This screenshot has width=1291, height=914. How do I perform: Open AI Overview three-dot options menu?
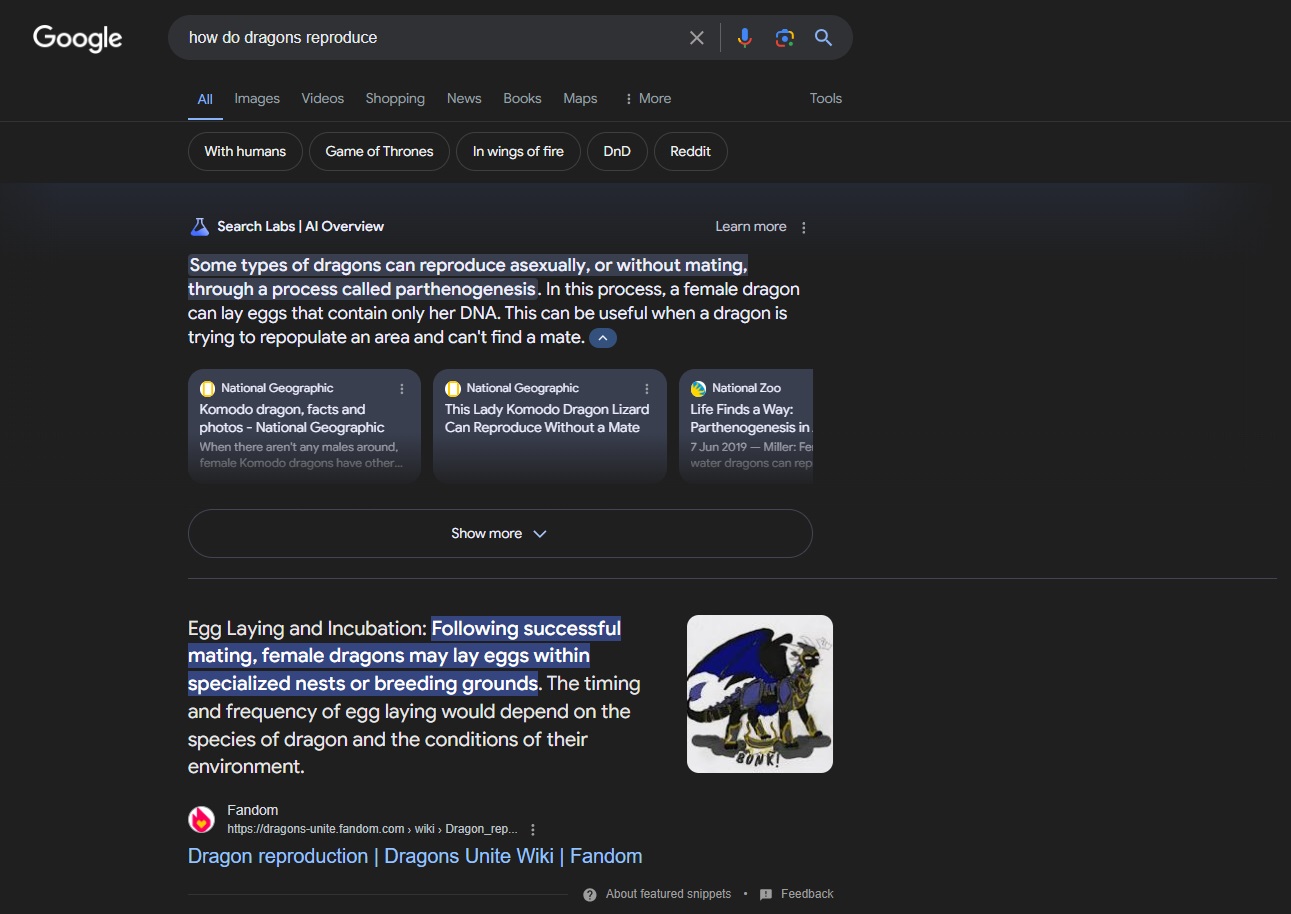(x=804, y=227)
